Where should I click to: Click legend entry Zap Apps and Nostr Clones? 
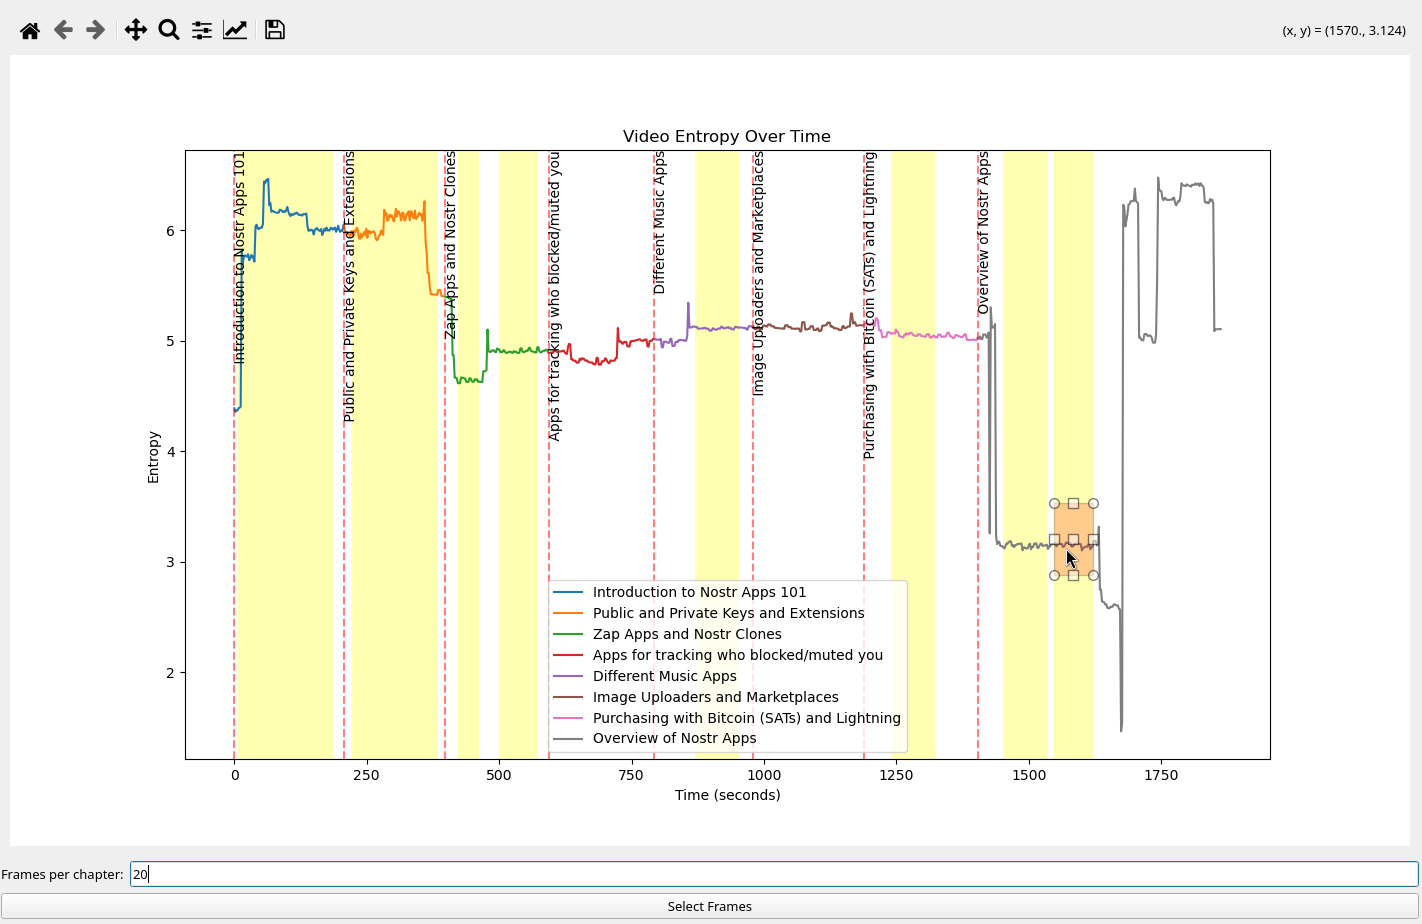(x=687, y=634)
